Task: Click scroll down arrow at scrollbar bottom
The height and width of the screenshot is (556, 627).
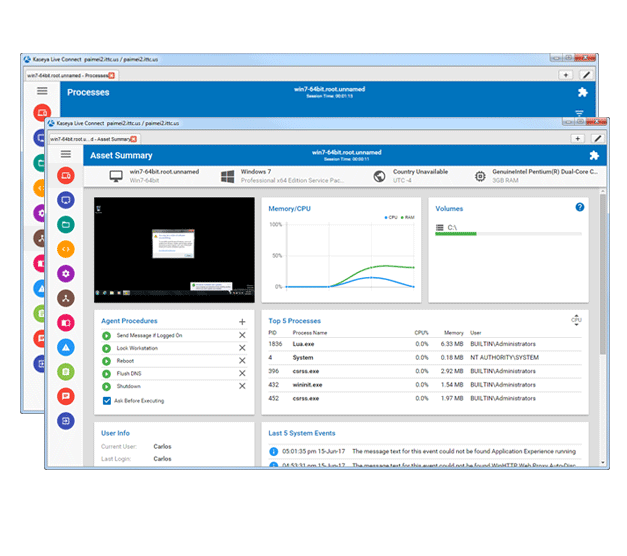Action: [x=603, y=463]
